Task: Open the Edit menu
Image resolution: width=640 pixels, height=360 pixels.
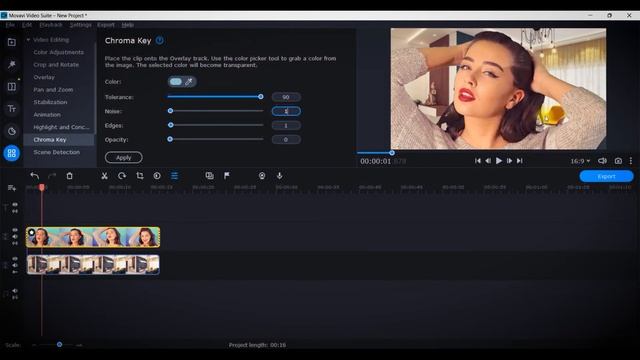Action: click(27, 25)
